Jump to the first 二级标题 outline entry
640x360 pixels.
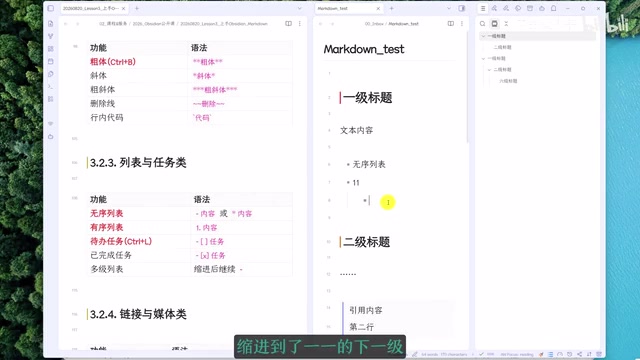(502, 47)
